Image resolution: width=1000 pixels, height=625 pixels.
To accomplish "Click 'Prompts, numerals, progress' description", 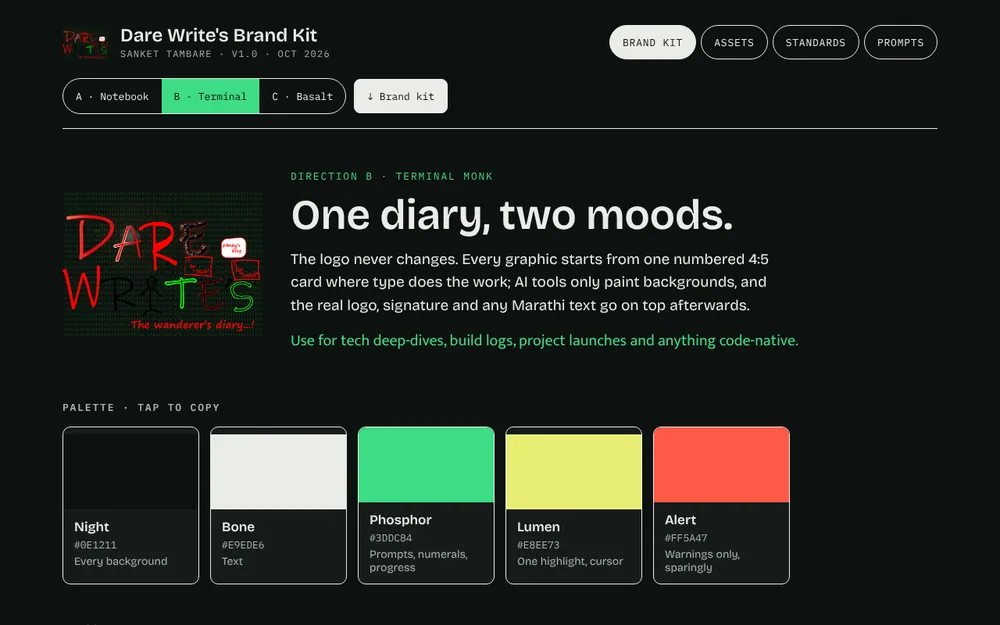I will tap(418, 561).
